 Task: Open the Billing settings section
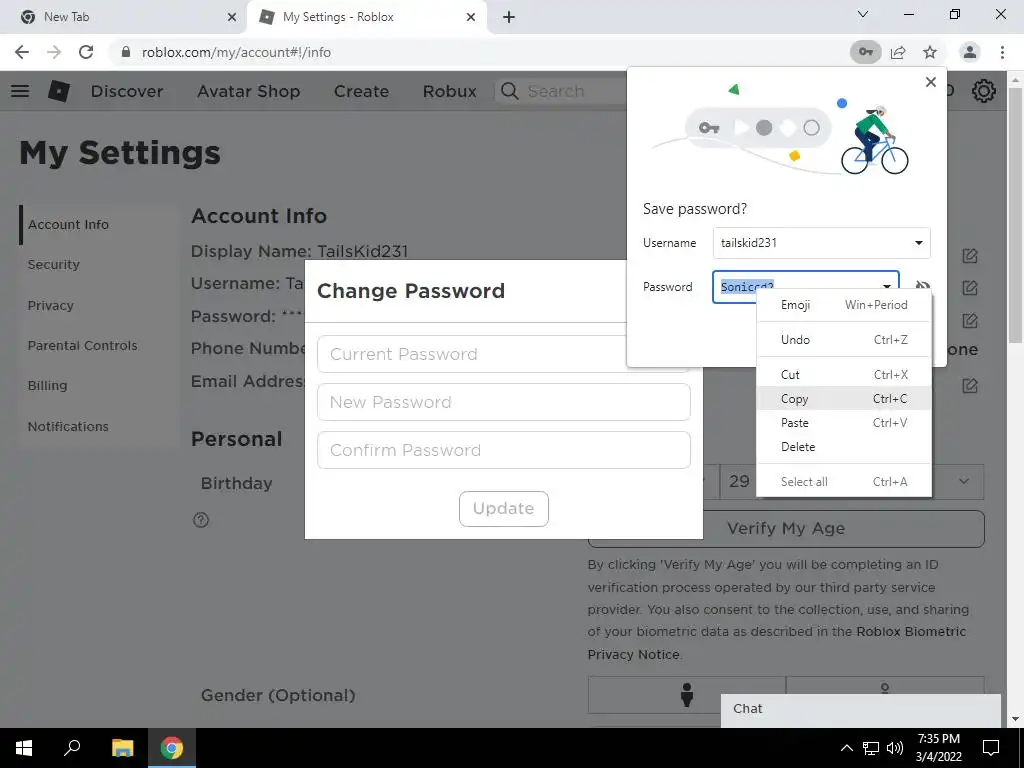47,385
